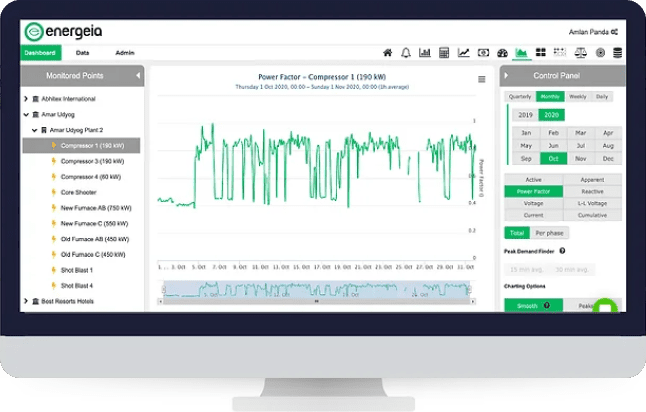This screenshot has height=412, width=646.
Task: Open the Admin tab
Action: click(x=125, y=52)
